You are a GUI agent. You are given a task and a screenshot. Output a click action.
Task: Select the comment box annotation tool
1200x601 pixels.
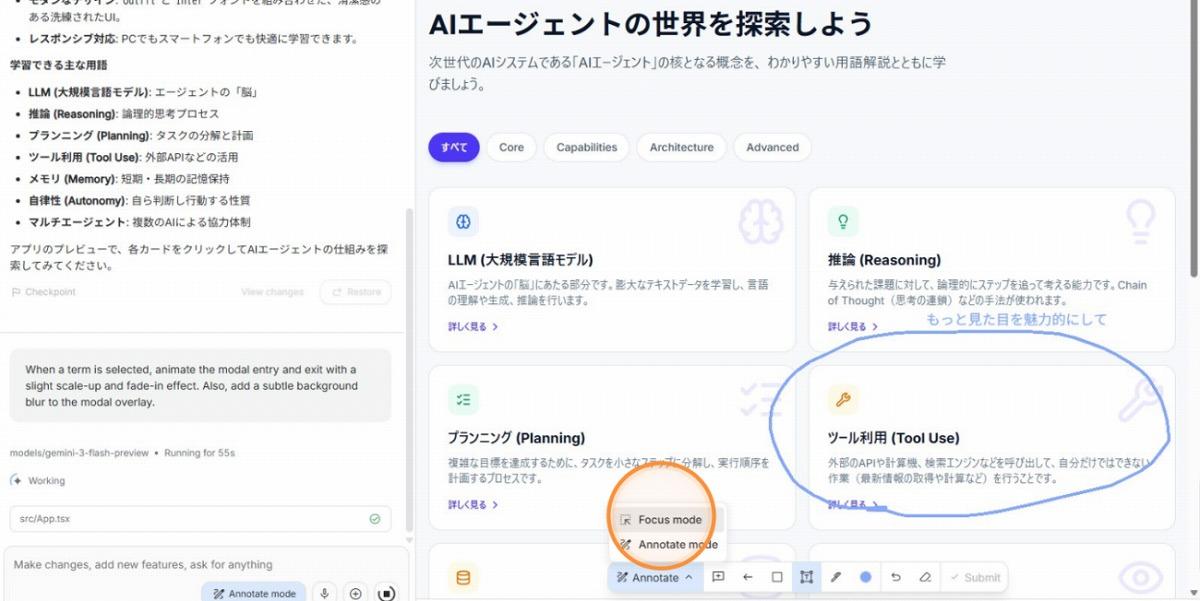[718, 577]
